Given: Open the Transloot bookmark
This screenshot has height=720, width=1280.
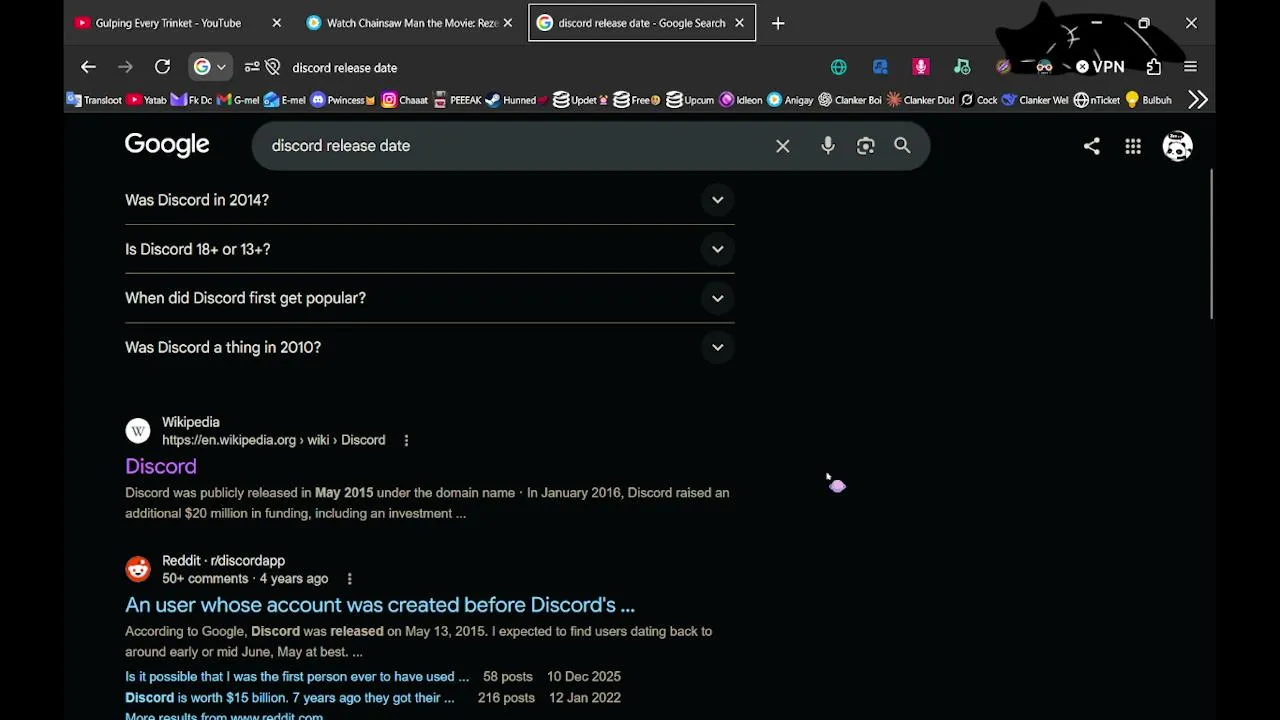Looking at the screenshot, I should 94,100.
